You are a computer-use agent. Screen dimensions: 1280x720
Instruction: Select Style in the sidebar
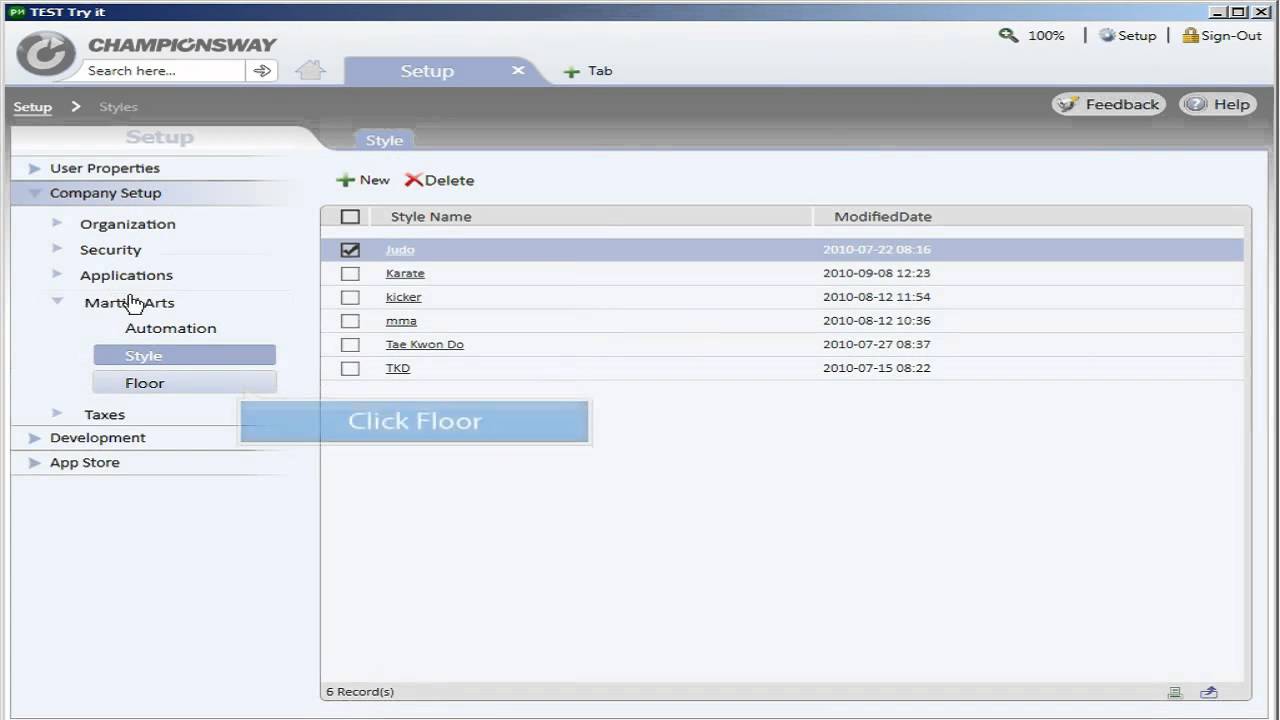coord(184,355)
